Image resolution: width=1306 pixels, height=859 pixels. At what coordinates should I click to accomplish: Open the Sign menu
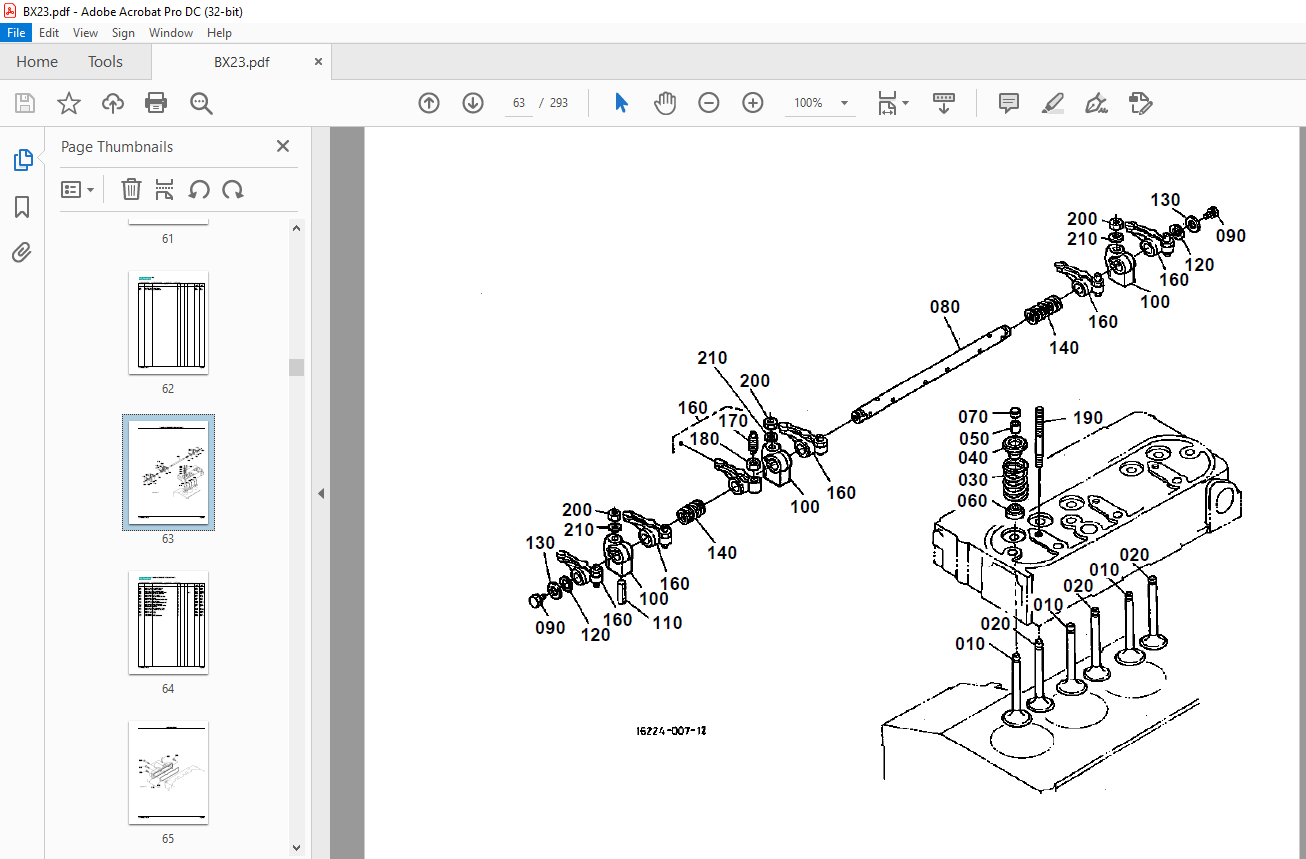[123, 33]
